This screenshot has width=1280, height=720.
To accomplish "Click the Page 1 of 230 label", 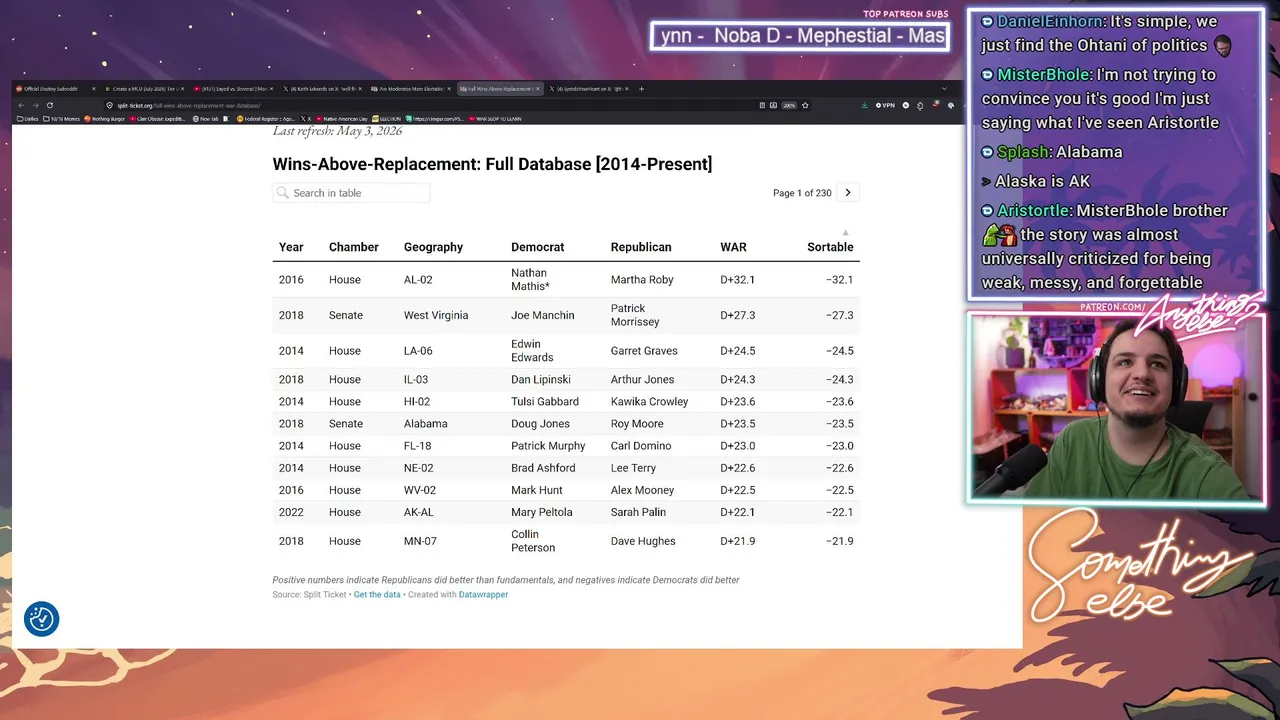I will [x=802, y=193].
